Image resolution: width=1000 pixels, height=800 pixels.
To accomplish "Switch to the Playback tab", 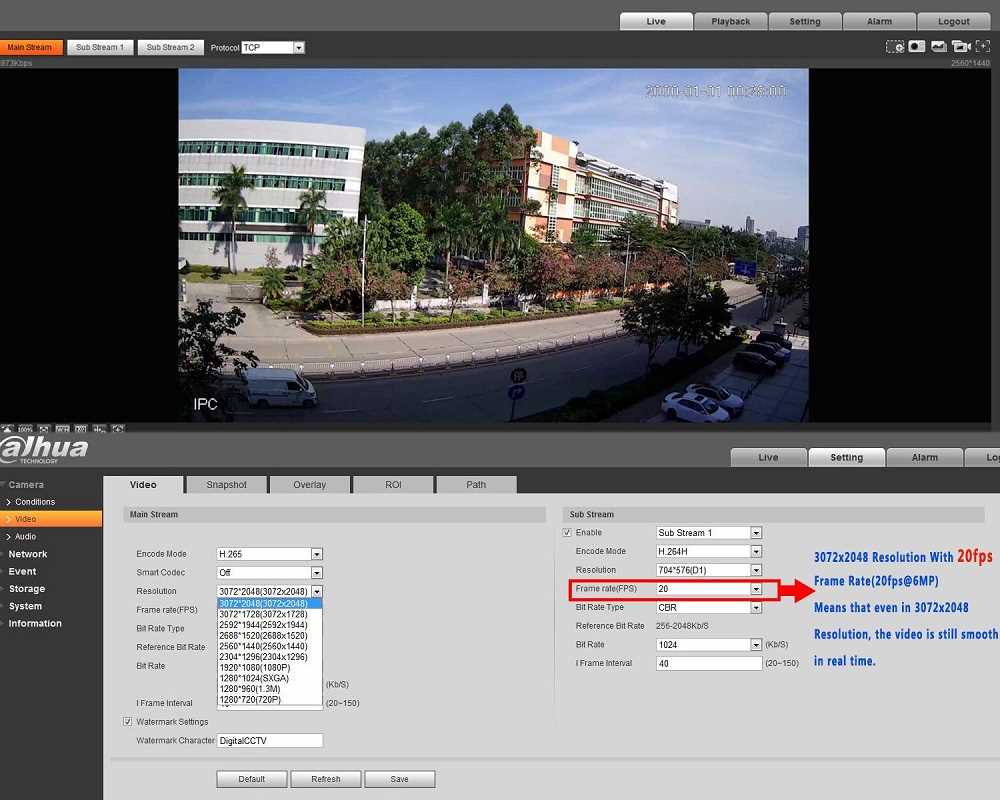I will [731, 21].
